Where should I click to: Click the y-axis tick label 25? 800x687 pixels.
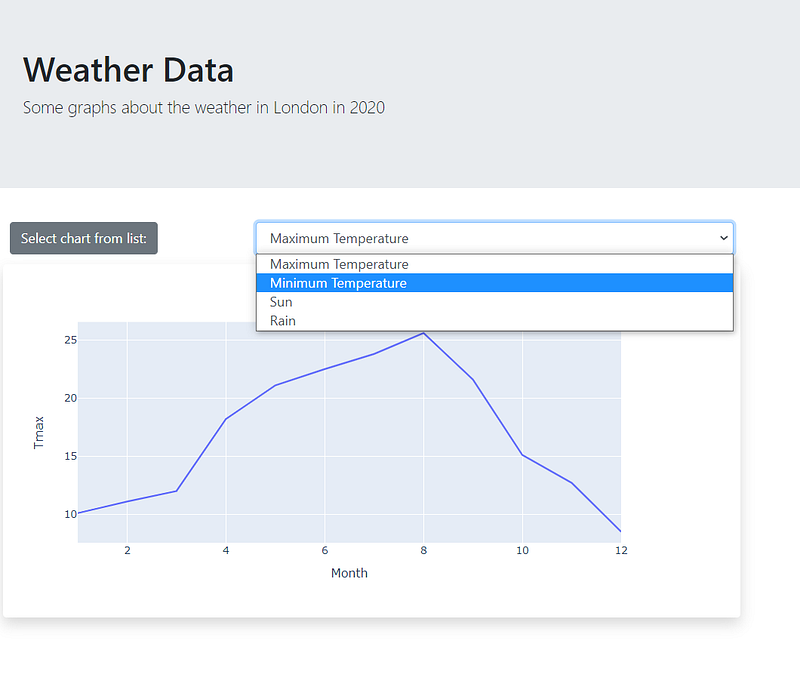coord(70,340)
